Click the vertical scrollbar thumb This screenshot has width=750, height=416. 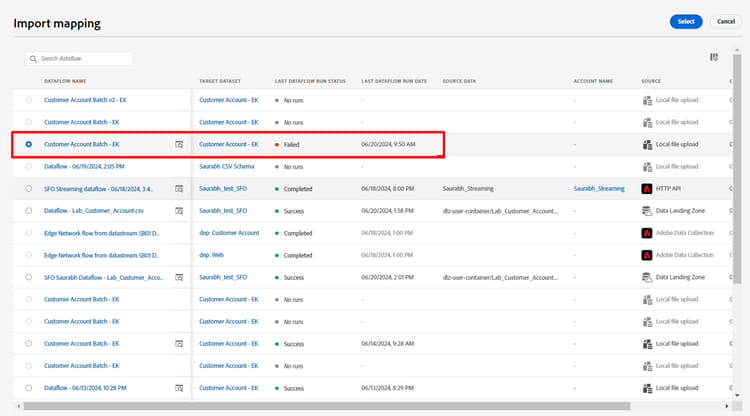(x=737, y=170)
